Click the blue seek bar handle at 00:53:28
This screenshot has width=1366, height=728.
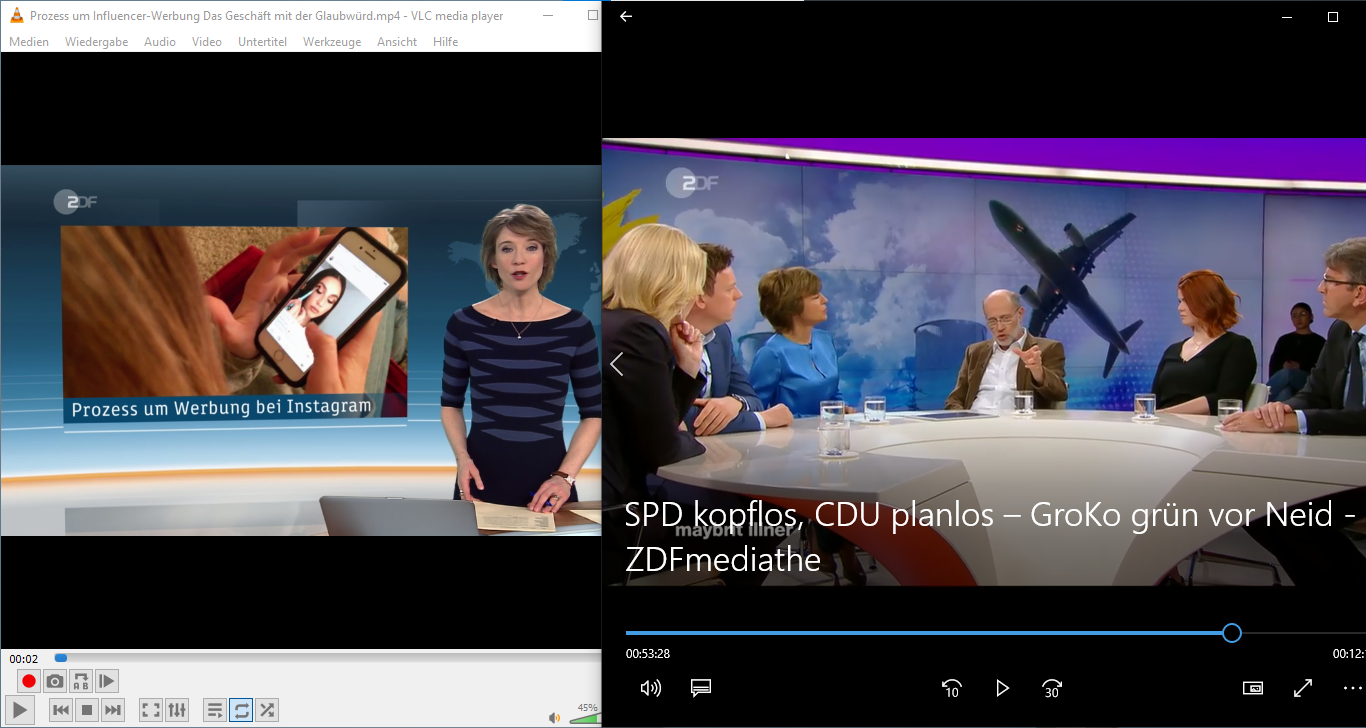pyautogui.click(x=1232, y=633)
